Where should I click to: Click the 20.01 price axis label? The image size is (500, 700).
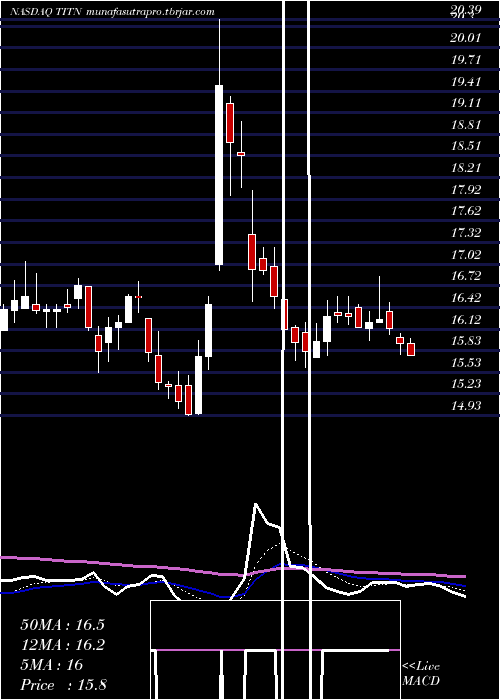466,38
